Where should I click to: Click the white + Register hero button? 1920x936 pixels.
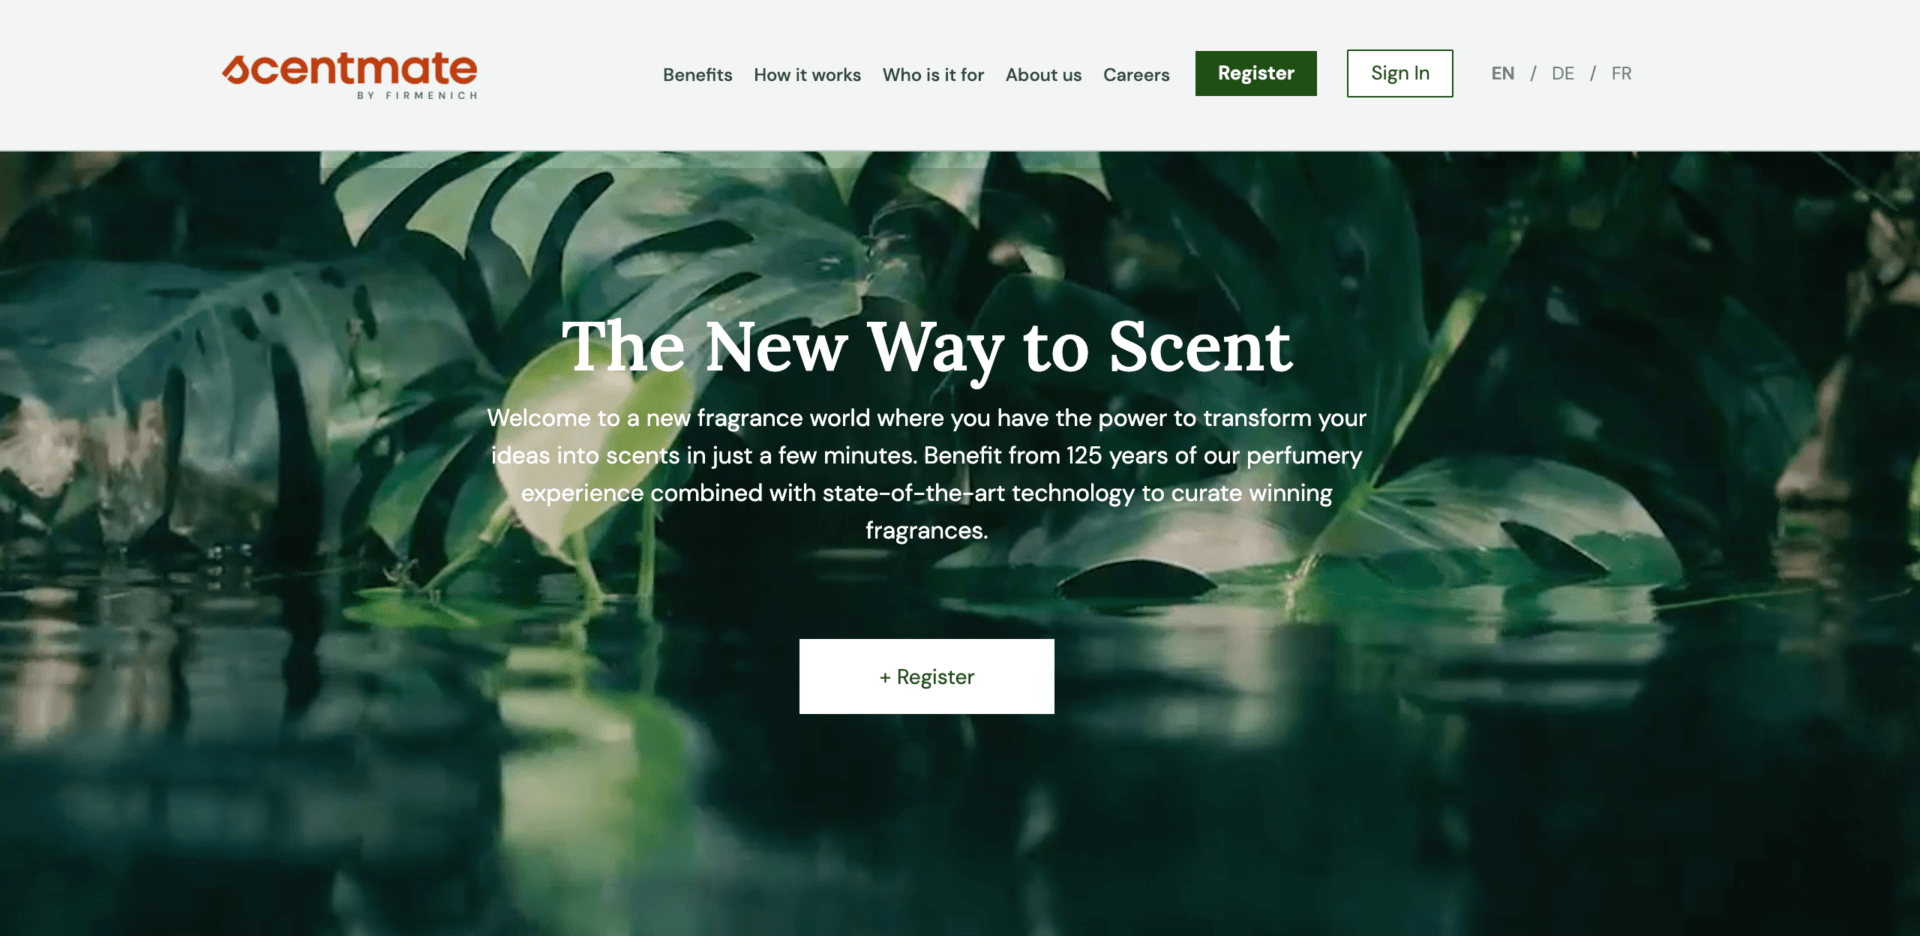point(926,676)
